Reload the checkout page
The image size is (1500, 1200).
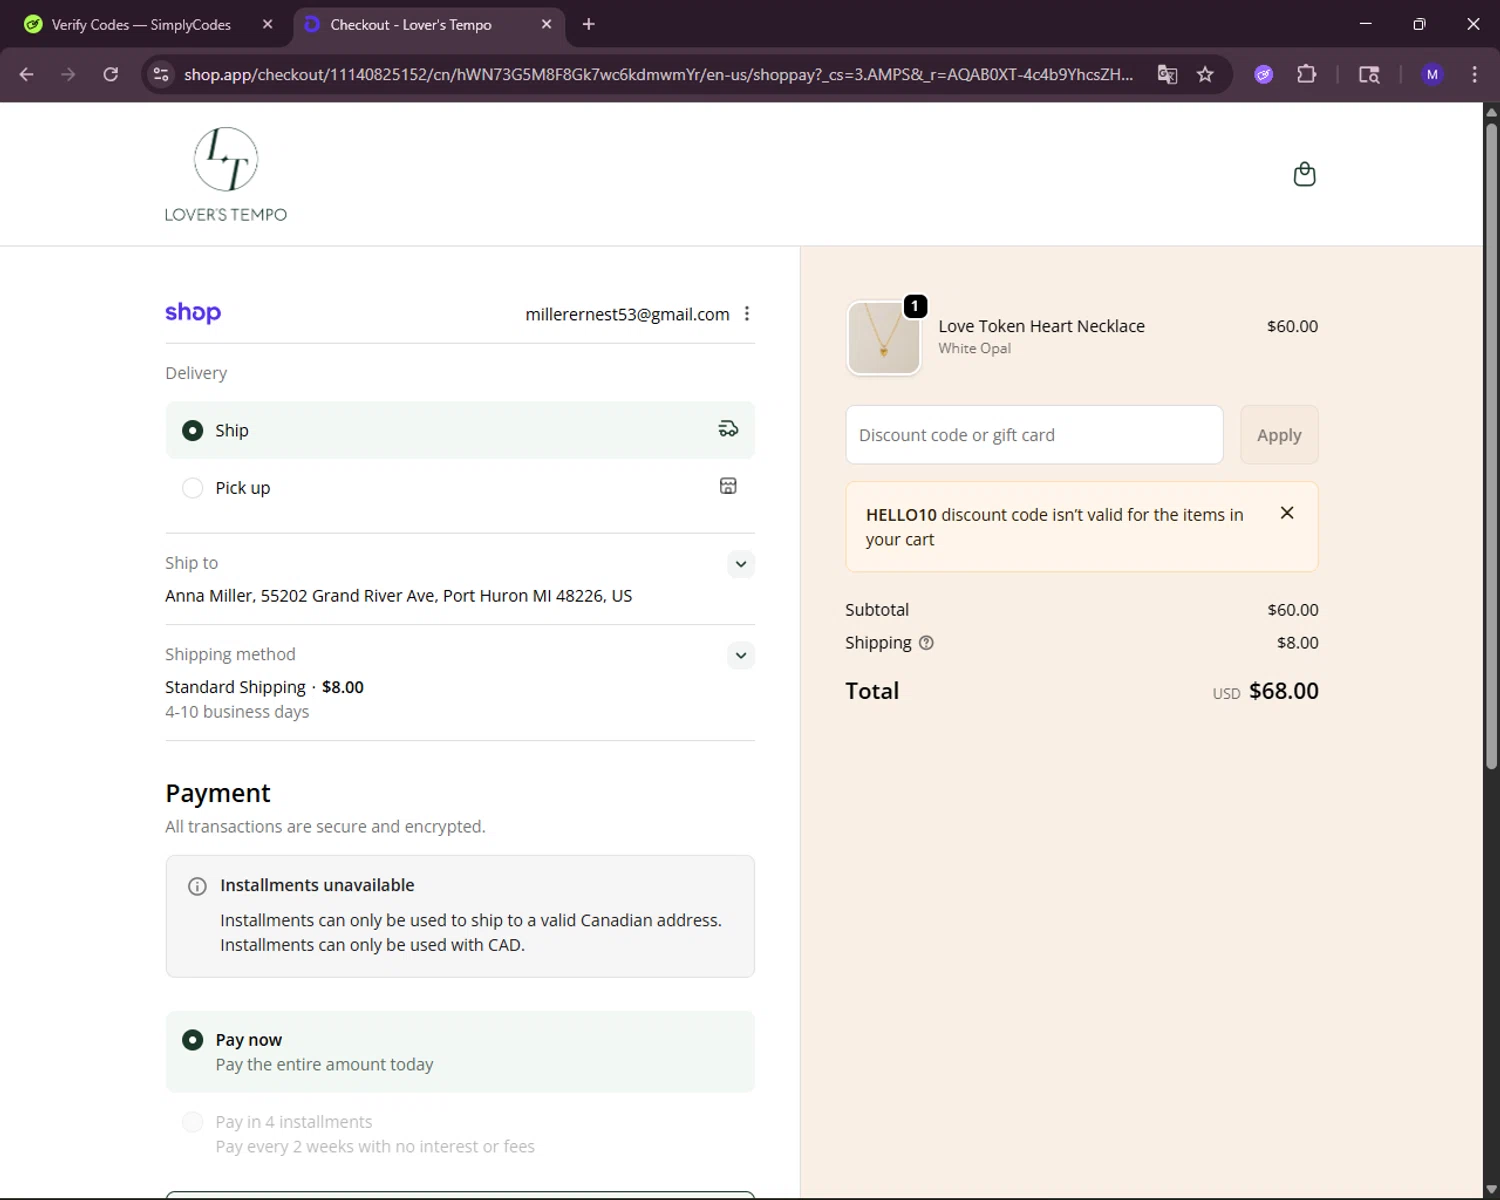[111, 74]
